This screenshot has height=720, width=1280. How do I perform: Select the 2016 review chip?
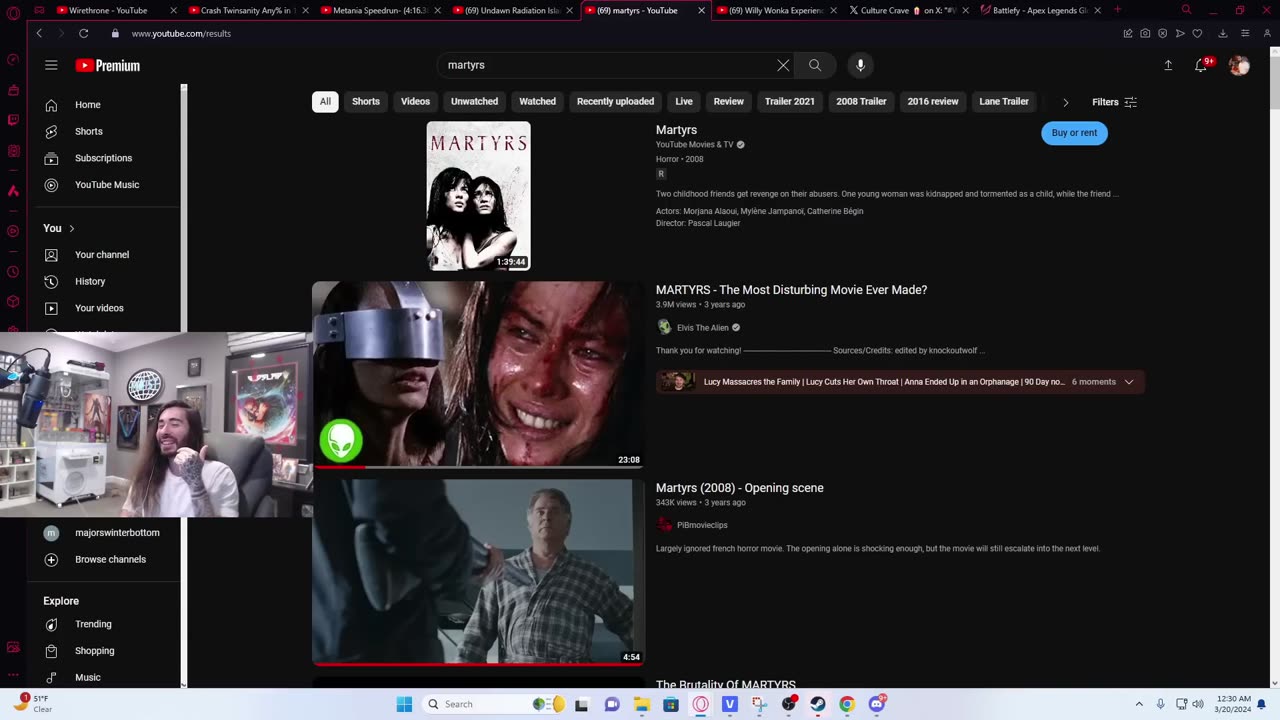[933, 101]
